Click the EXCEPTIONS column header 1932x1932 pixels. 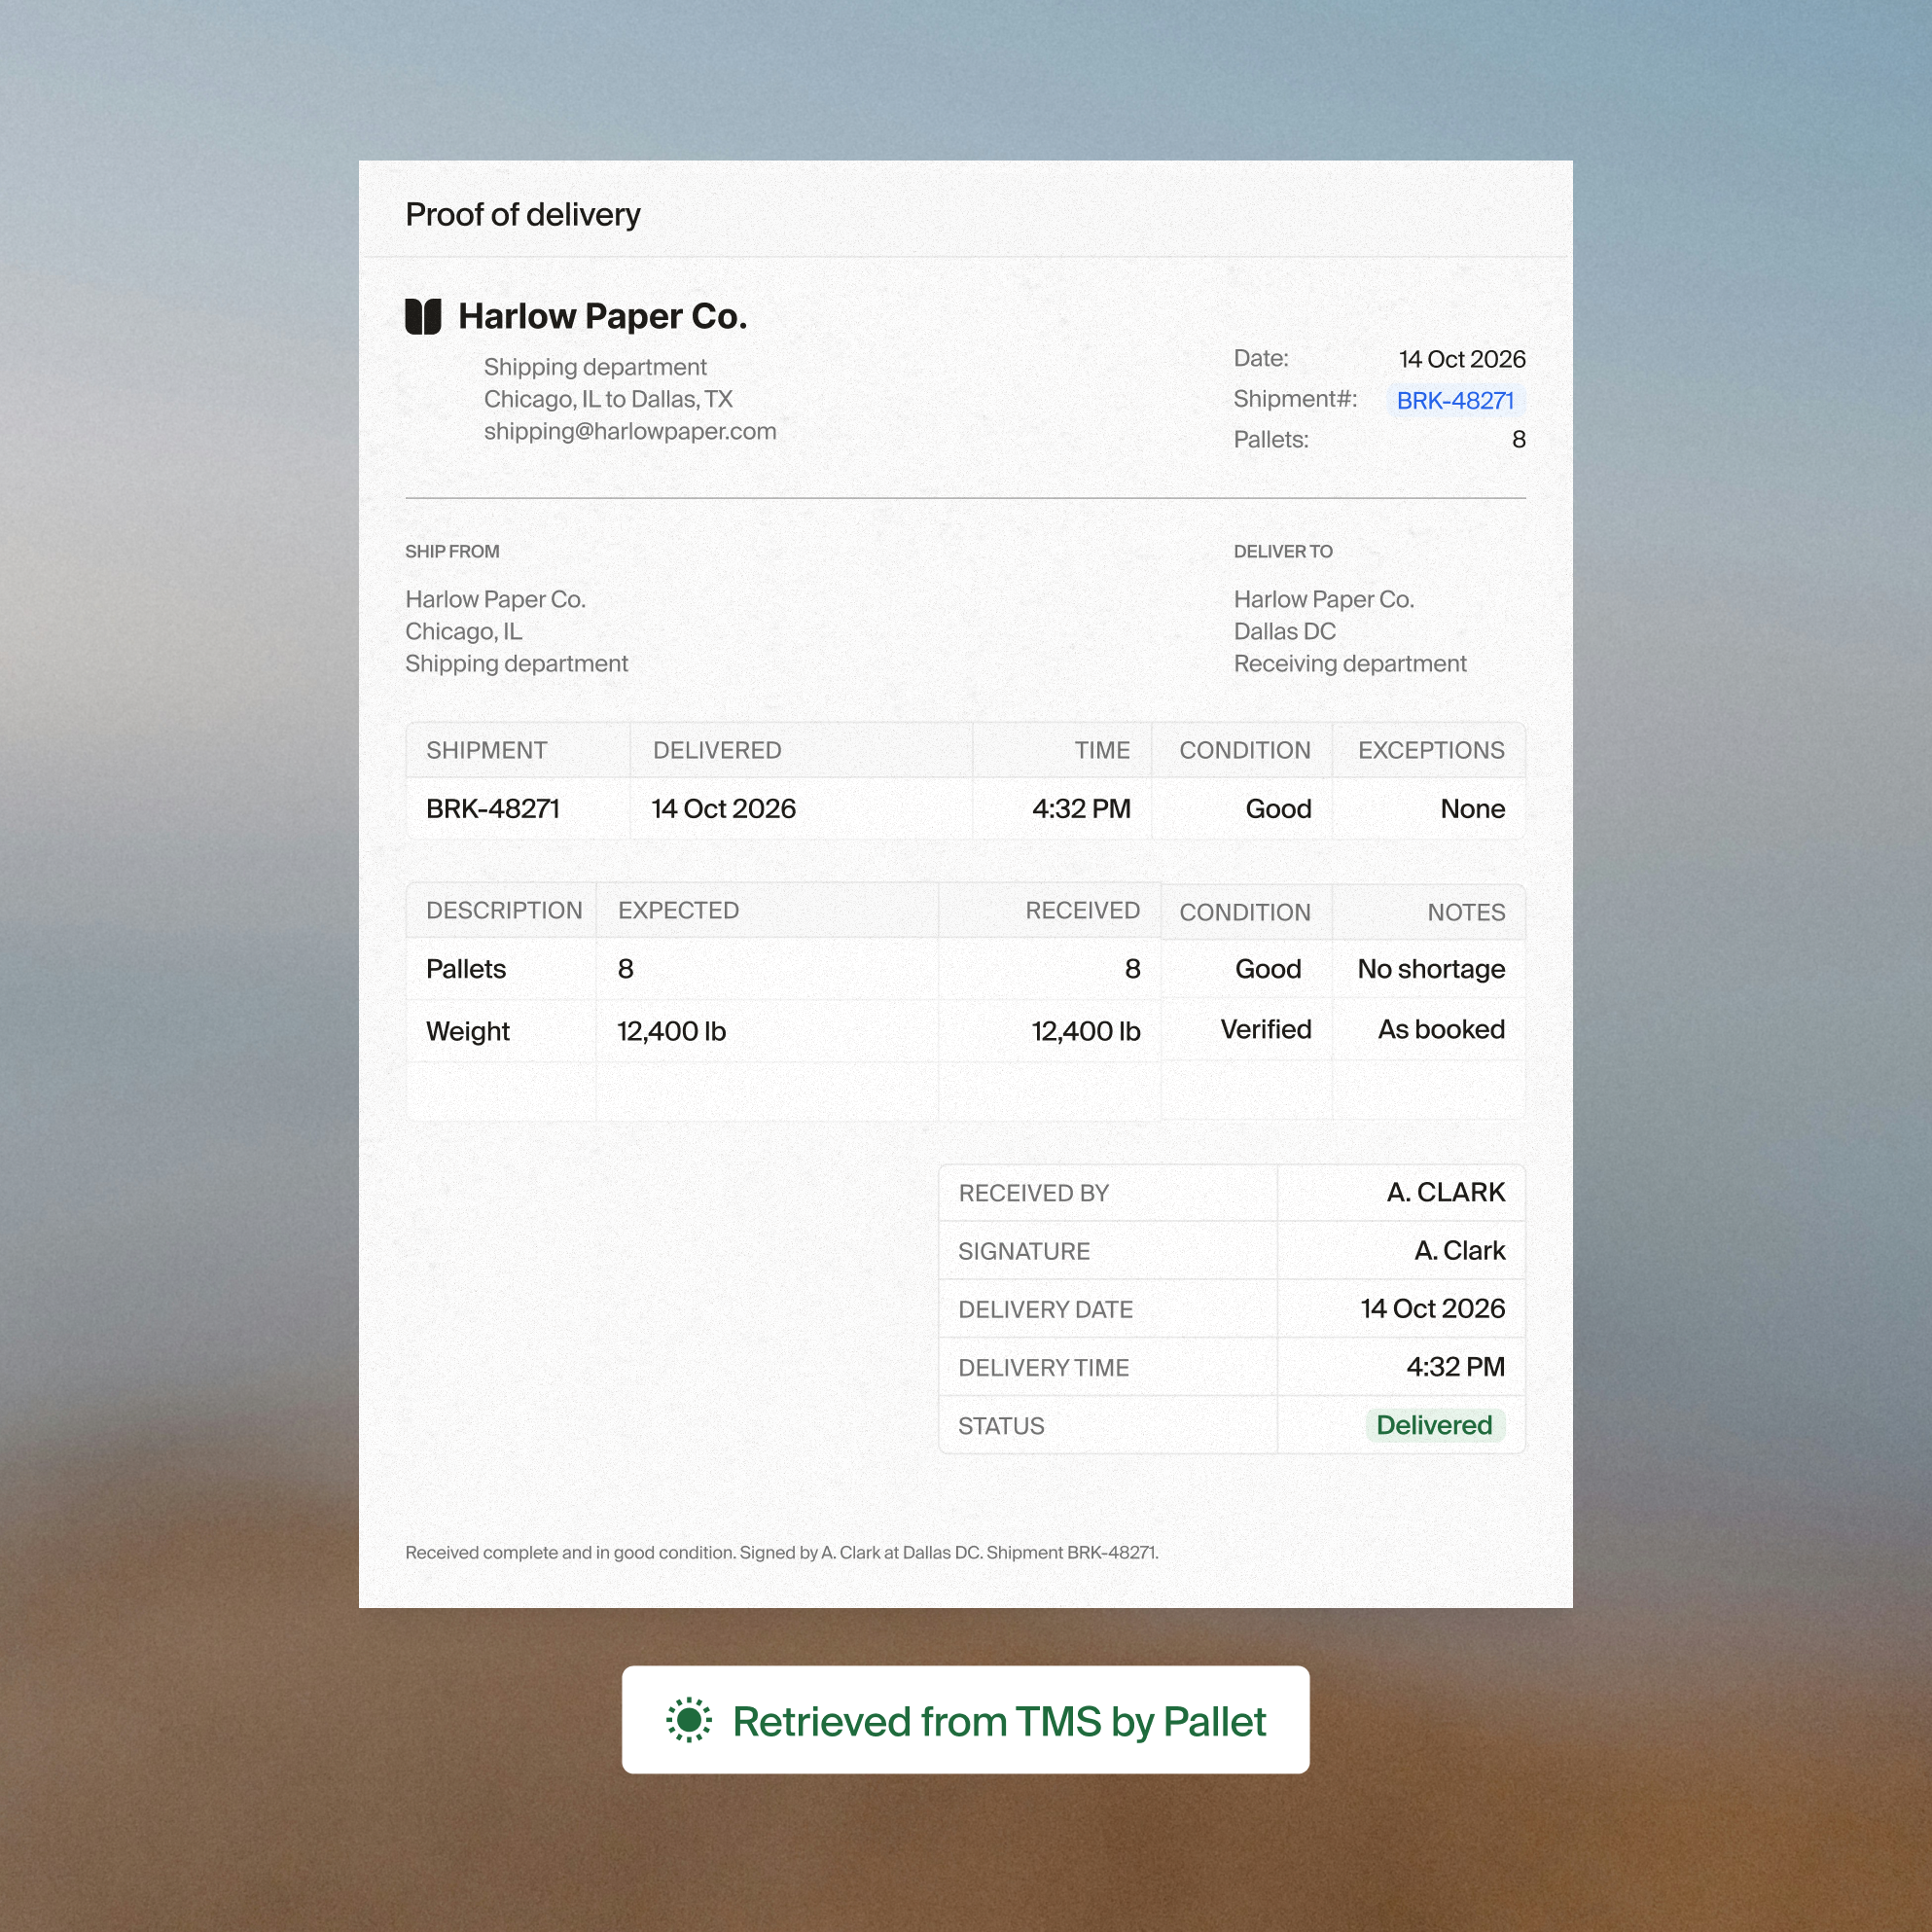tap(1431, 750)
